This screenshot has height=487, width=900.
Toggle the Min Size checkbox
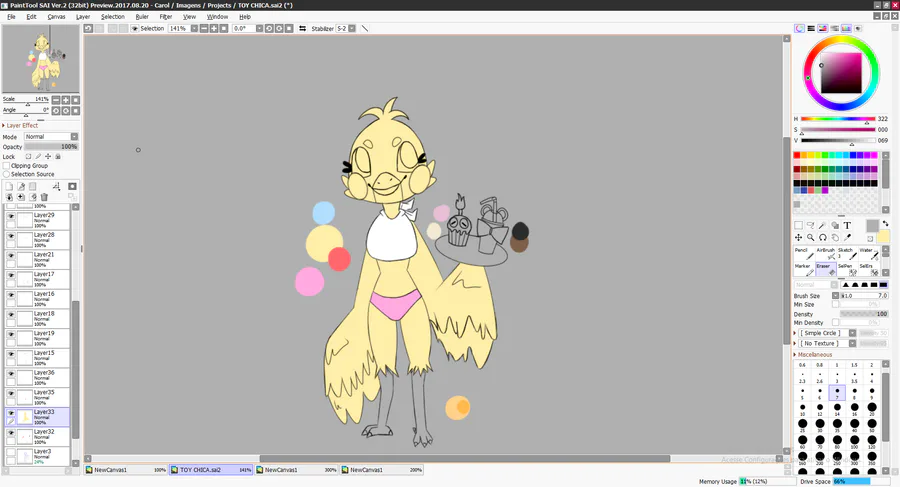pos(836,304)
